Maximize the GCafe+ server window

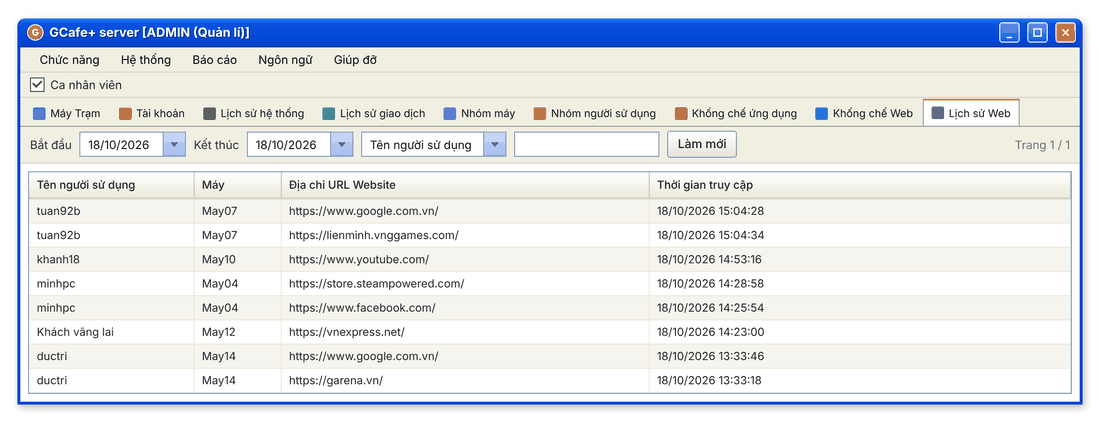[1038, 33]
